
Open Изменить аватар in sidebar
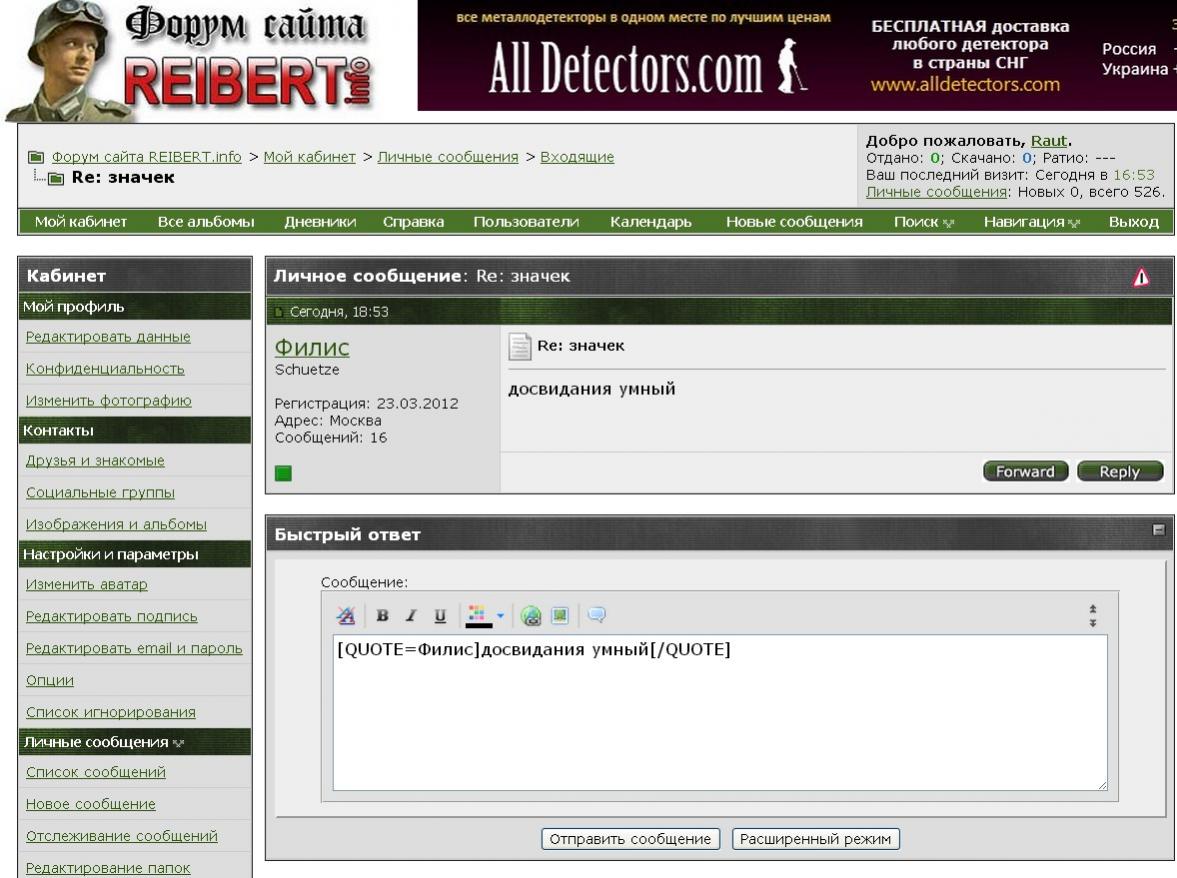tap(87, 585)
